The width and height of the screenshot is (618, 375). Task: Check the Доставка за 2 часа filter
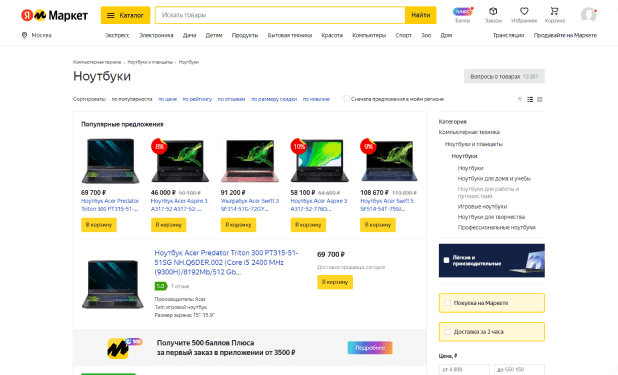[x=448, y=332]
